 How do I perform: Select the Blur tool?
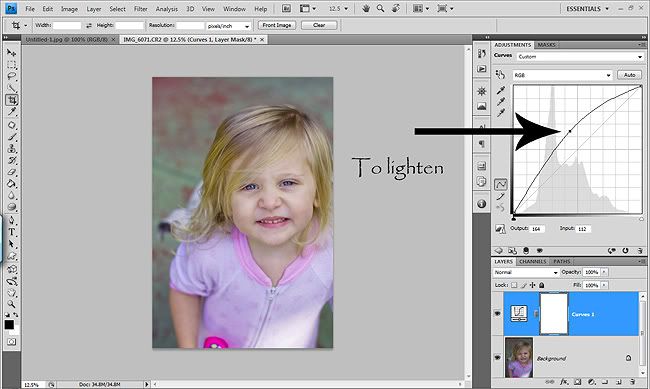click(x=11, y=195)
